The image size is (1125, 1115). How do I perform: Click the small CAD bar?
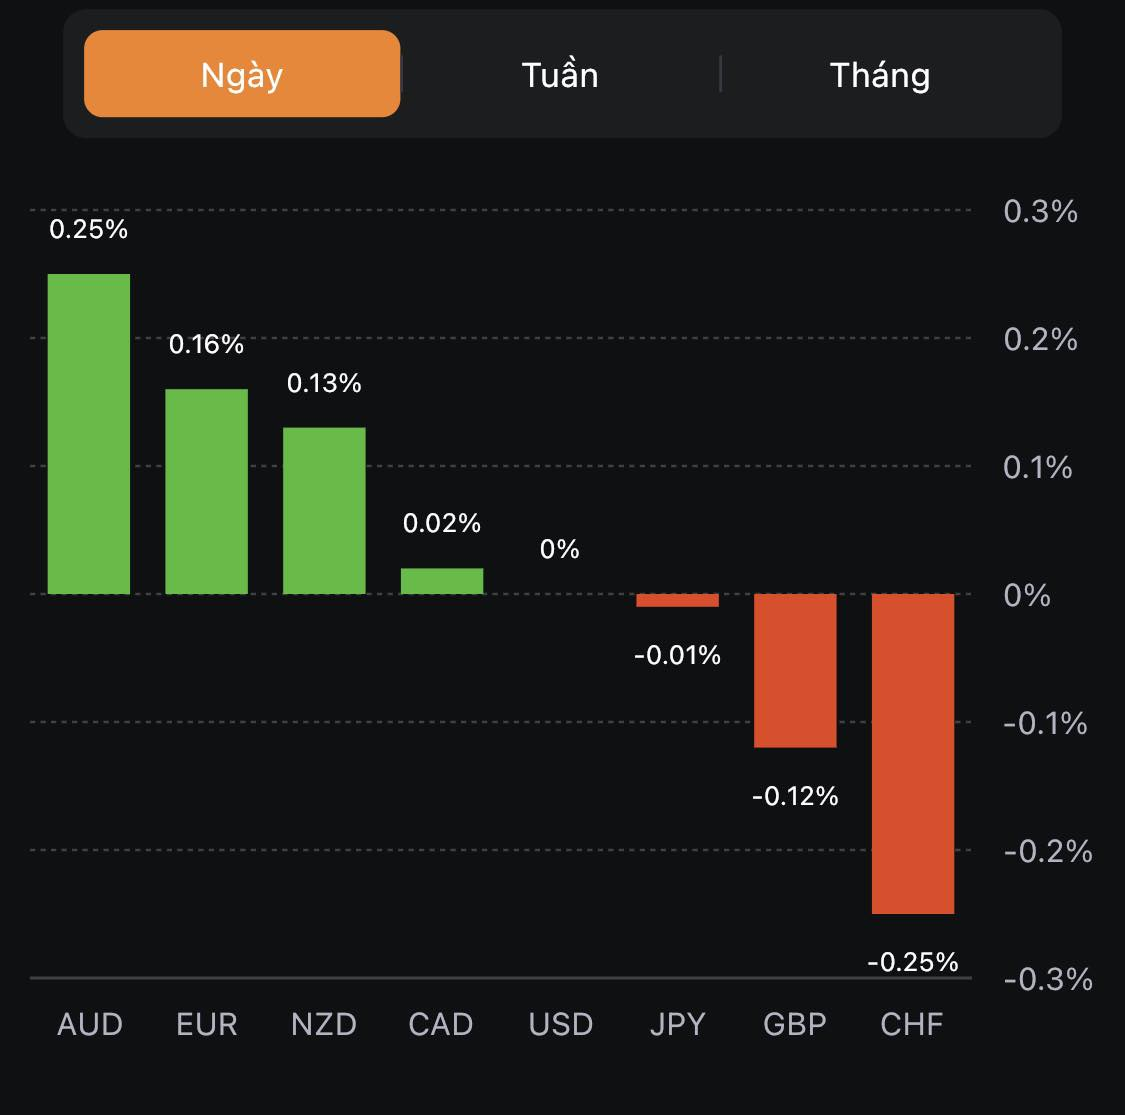tap(442, 581)
